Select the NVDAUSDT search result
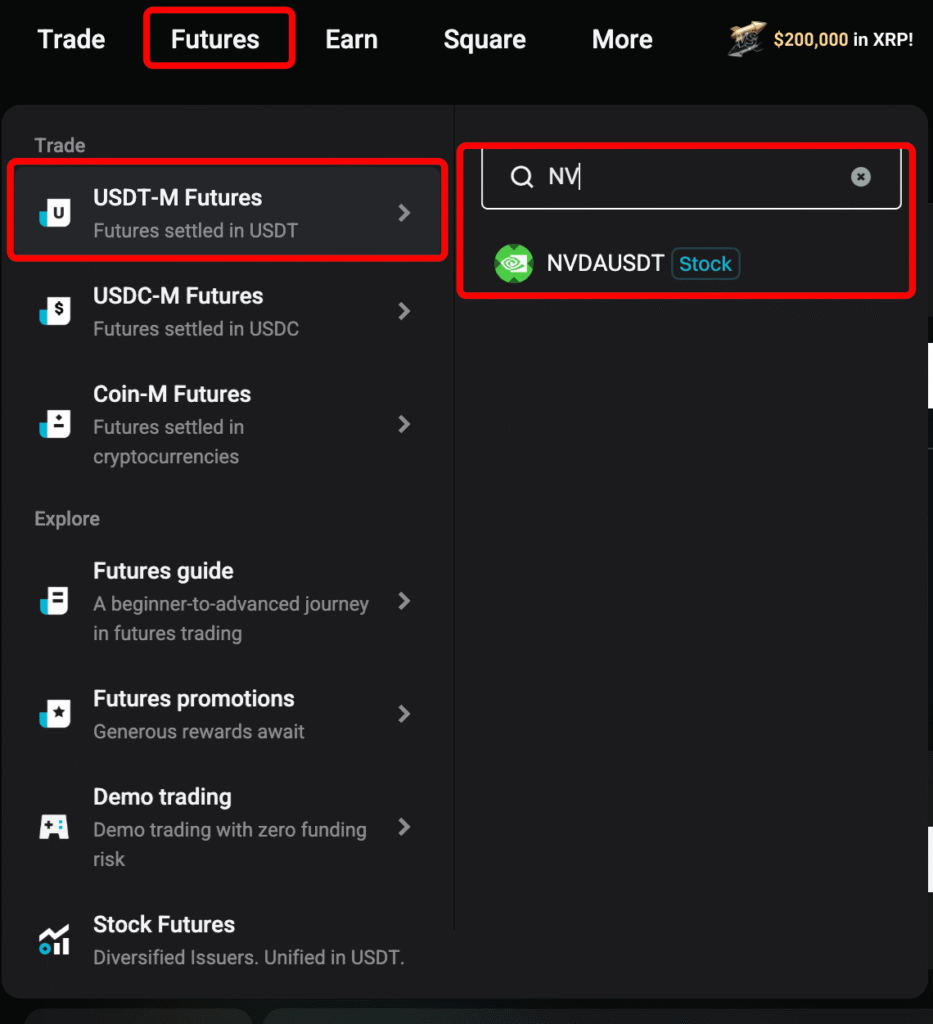Image resolution: width=933 pixels, height=1024 pixels. click(605, 264)
